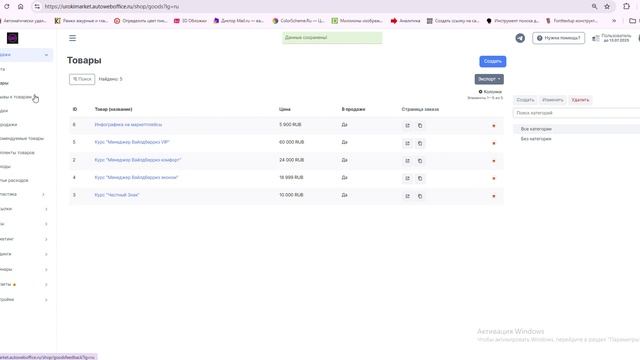
Task: Copy order link for Честный Знак course
Action: coord(420,196)
